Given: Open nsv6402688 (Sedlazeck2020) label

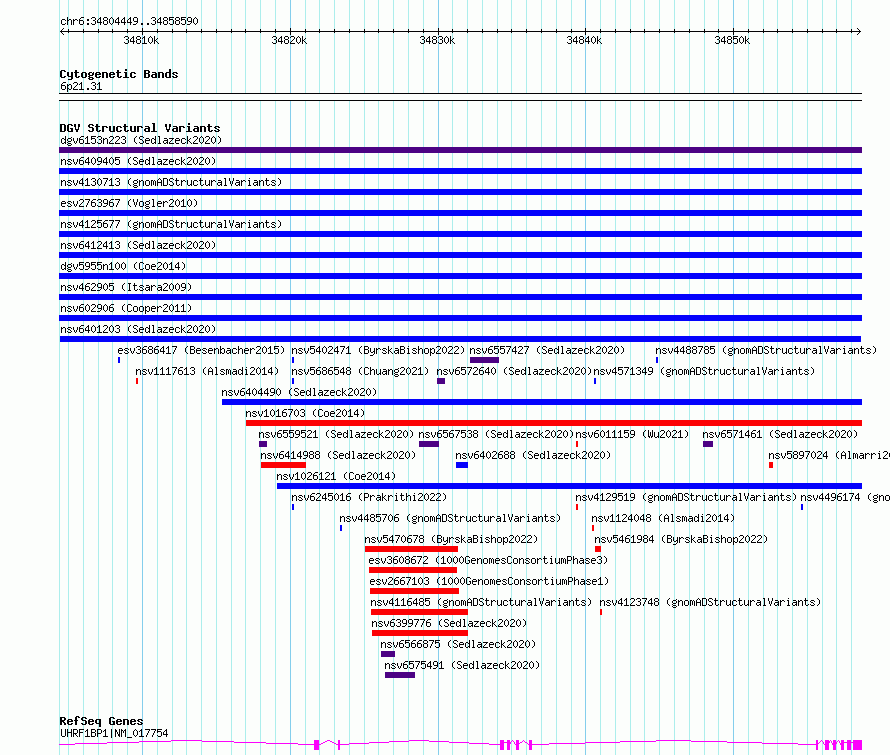Looking at the screenshot, I should point(533,455).
